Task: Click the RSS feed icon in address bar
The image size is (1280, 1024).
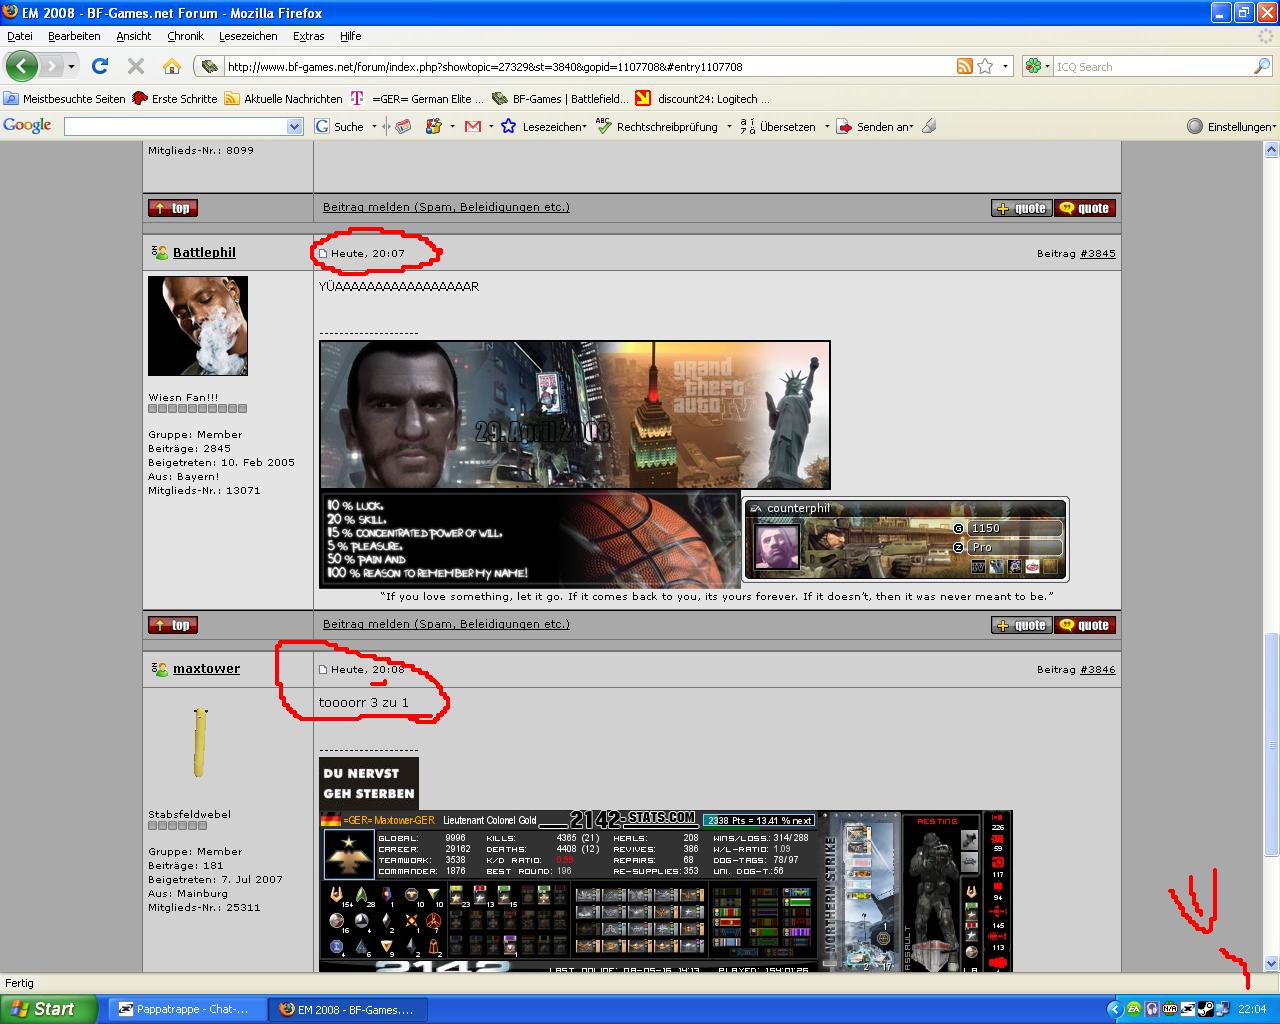Action: point(965,66)
